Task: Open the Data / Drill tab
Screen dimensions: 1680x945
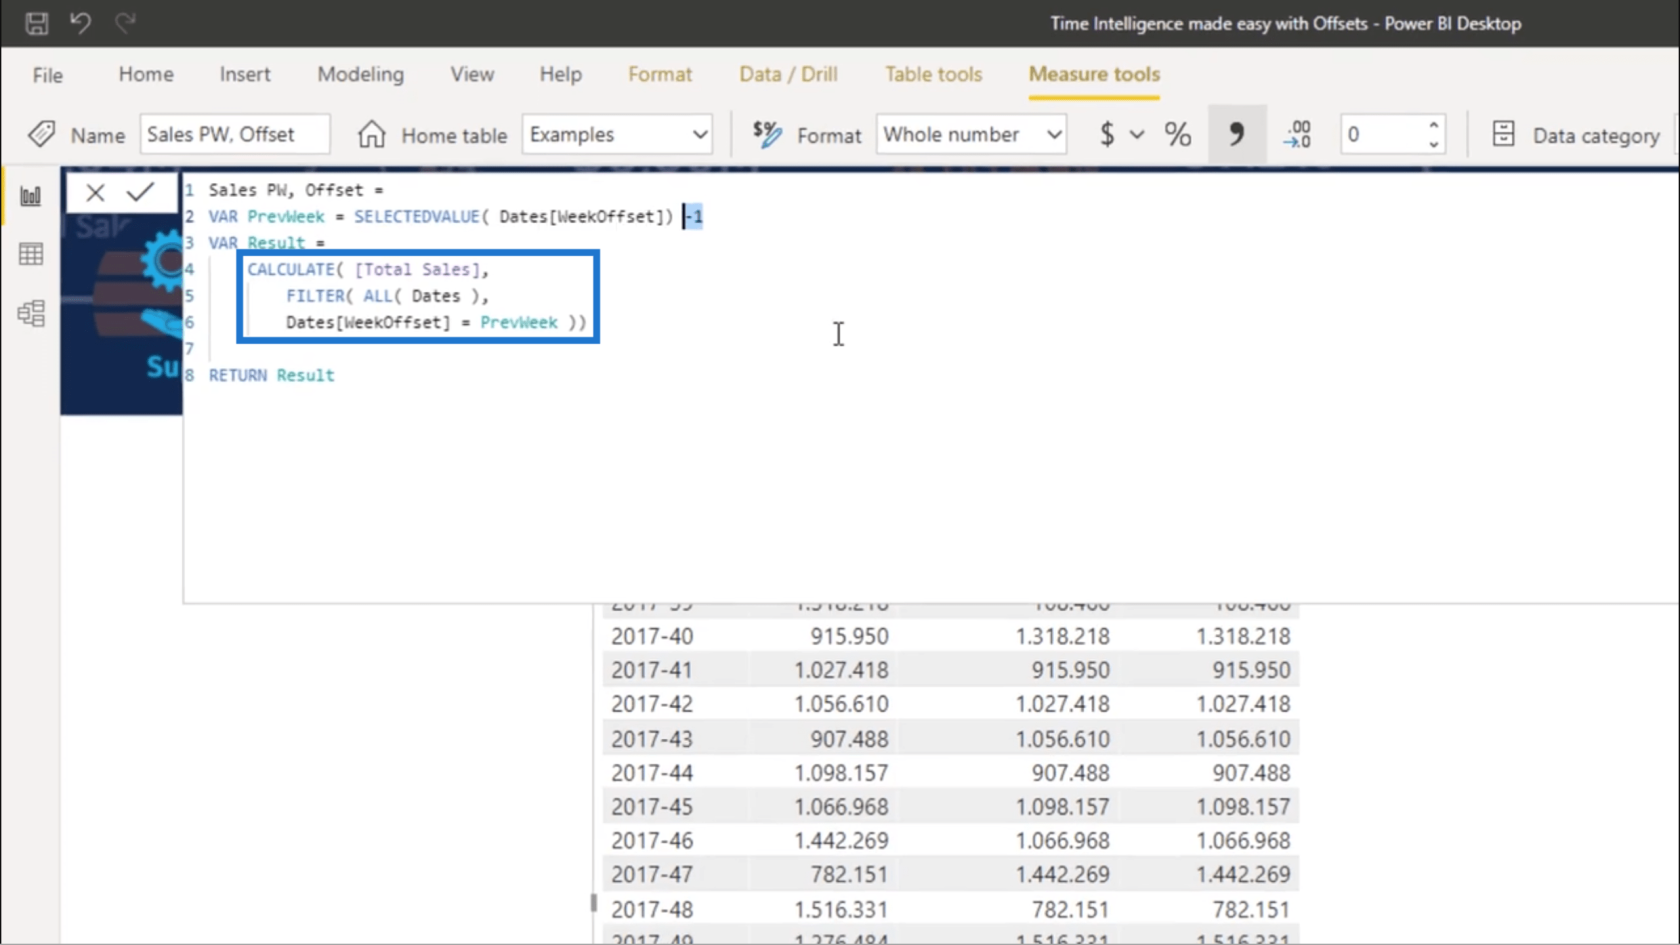Action: [788, 74]
